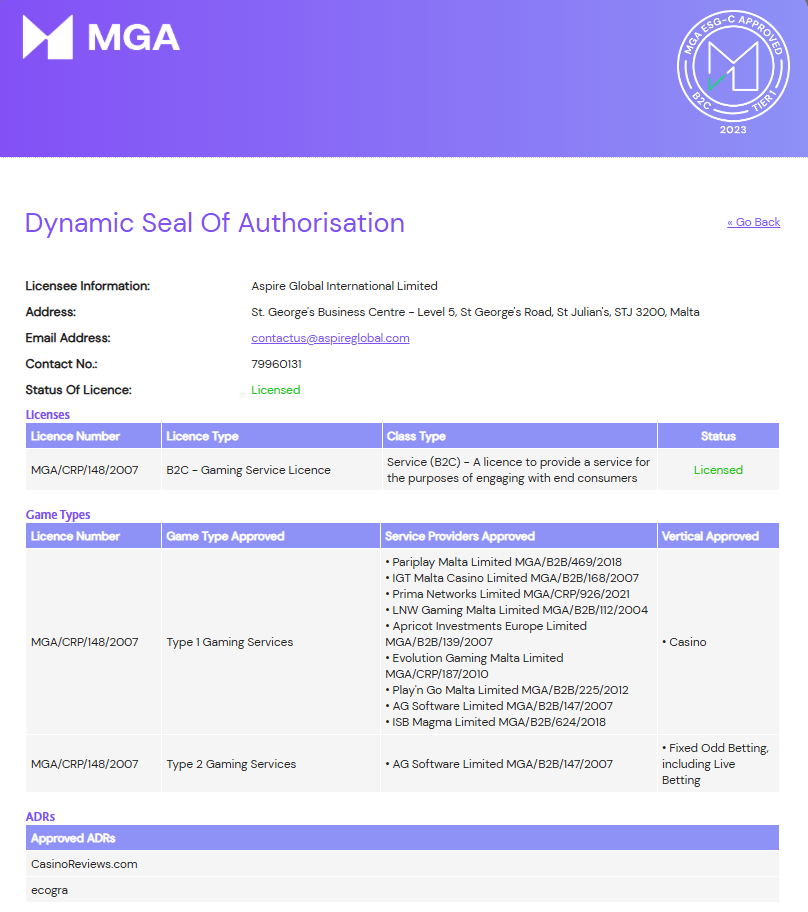Click the Game Type Approved column header
The image size is (808, 912).
(270, 536)
